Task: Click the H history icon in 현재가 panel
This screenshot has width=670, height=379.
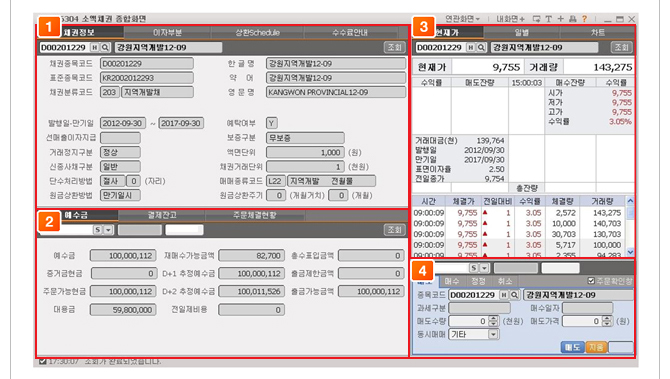Action: pyautogui.click(x=470, y=47)
